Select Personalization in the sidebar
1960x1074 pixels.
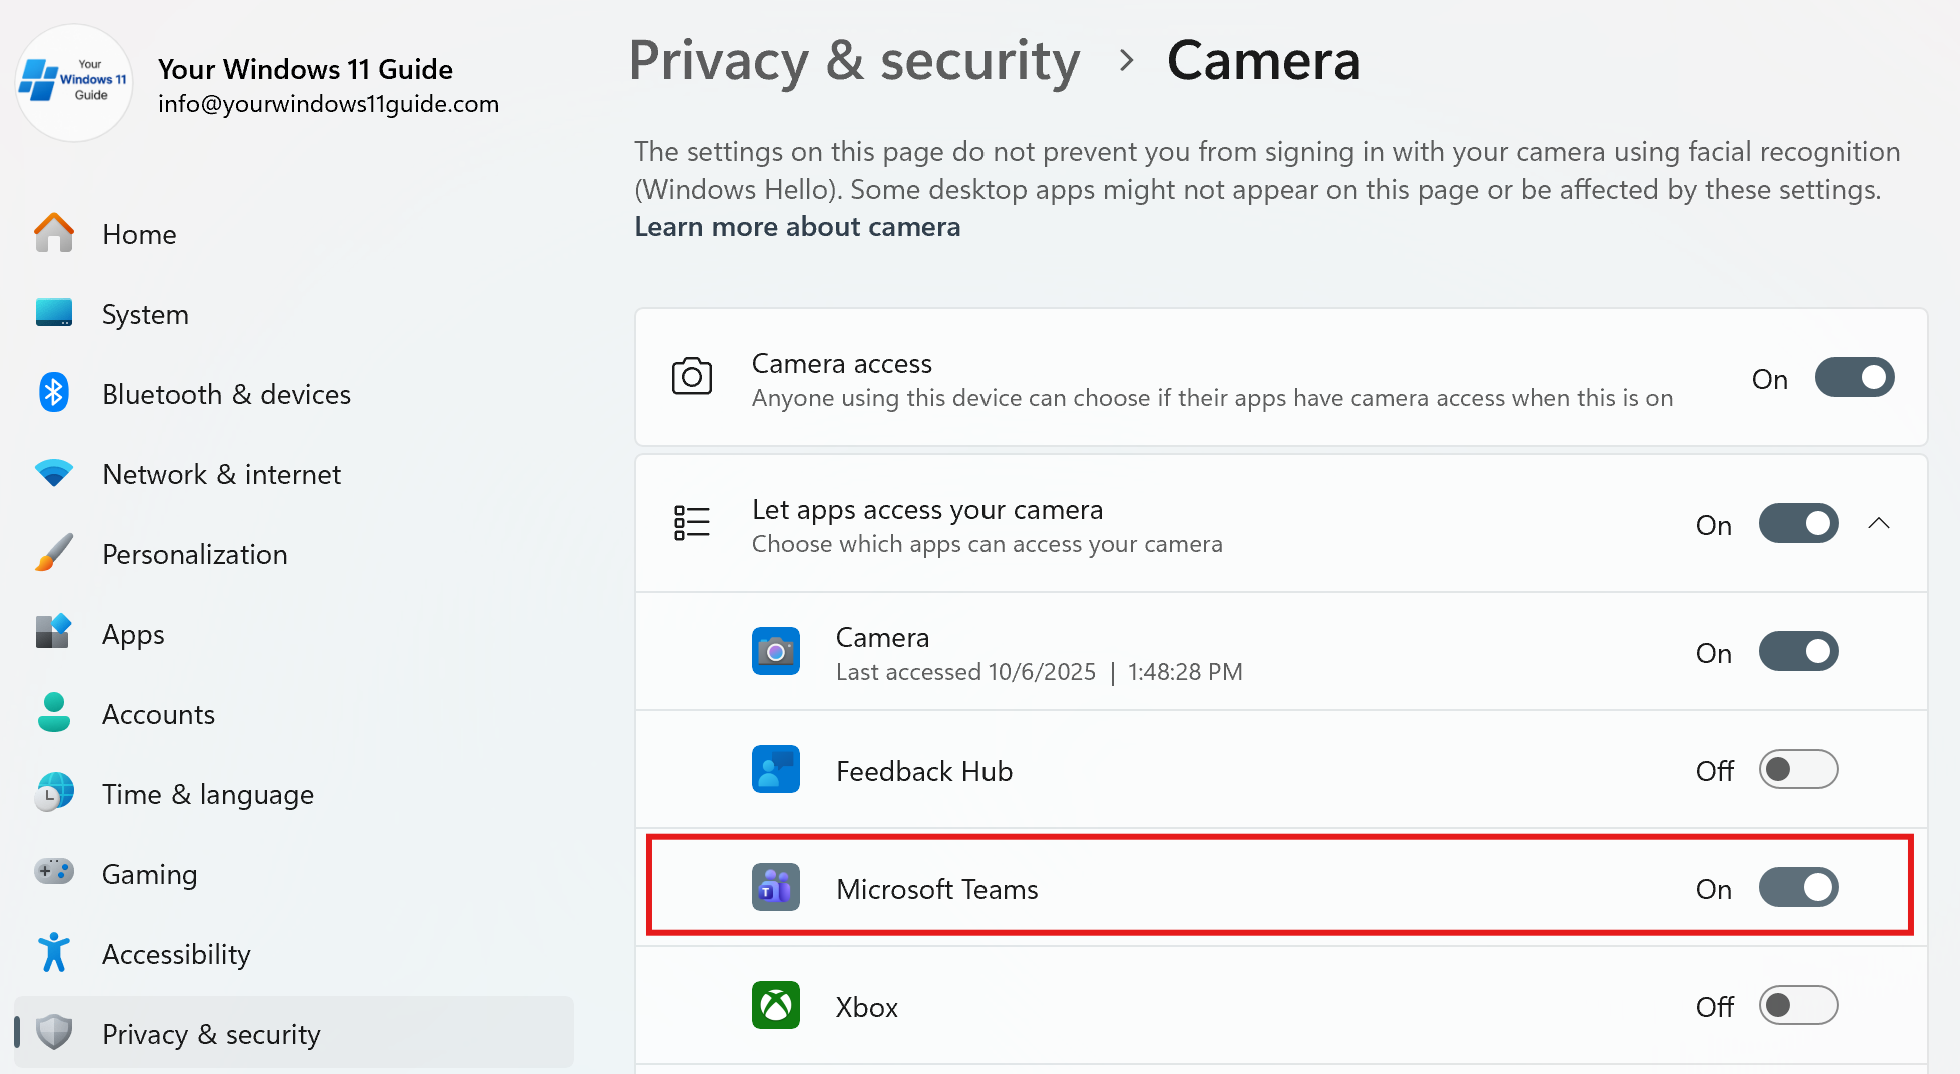294,553
